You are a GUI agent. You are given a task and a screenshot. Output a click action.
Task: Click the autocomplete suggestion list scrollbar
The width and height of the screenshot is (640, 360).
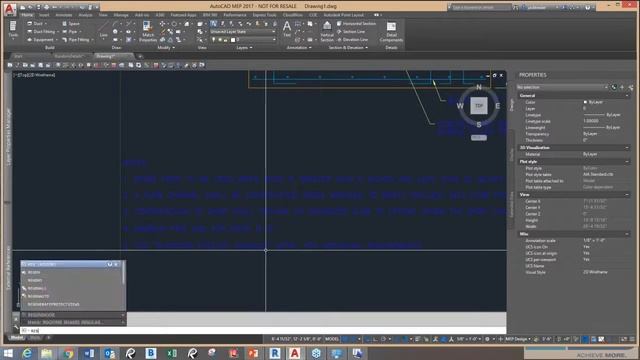coord(124,273)
